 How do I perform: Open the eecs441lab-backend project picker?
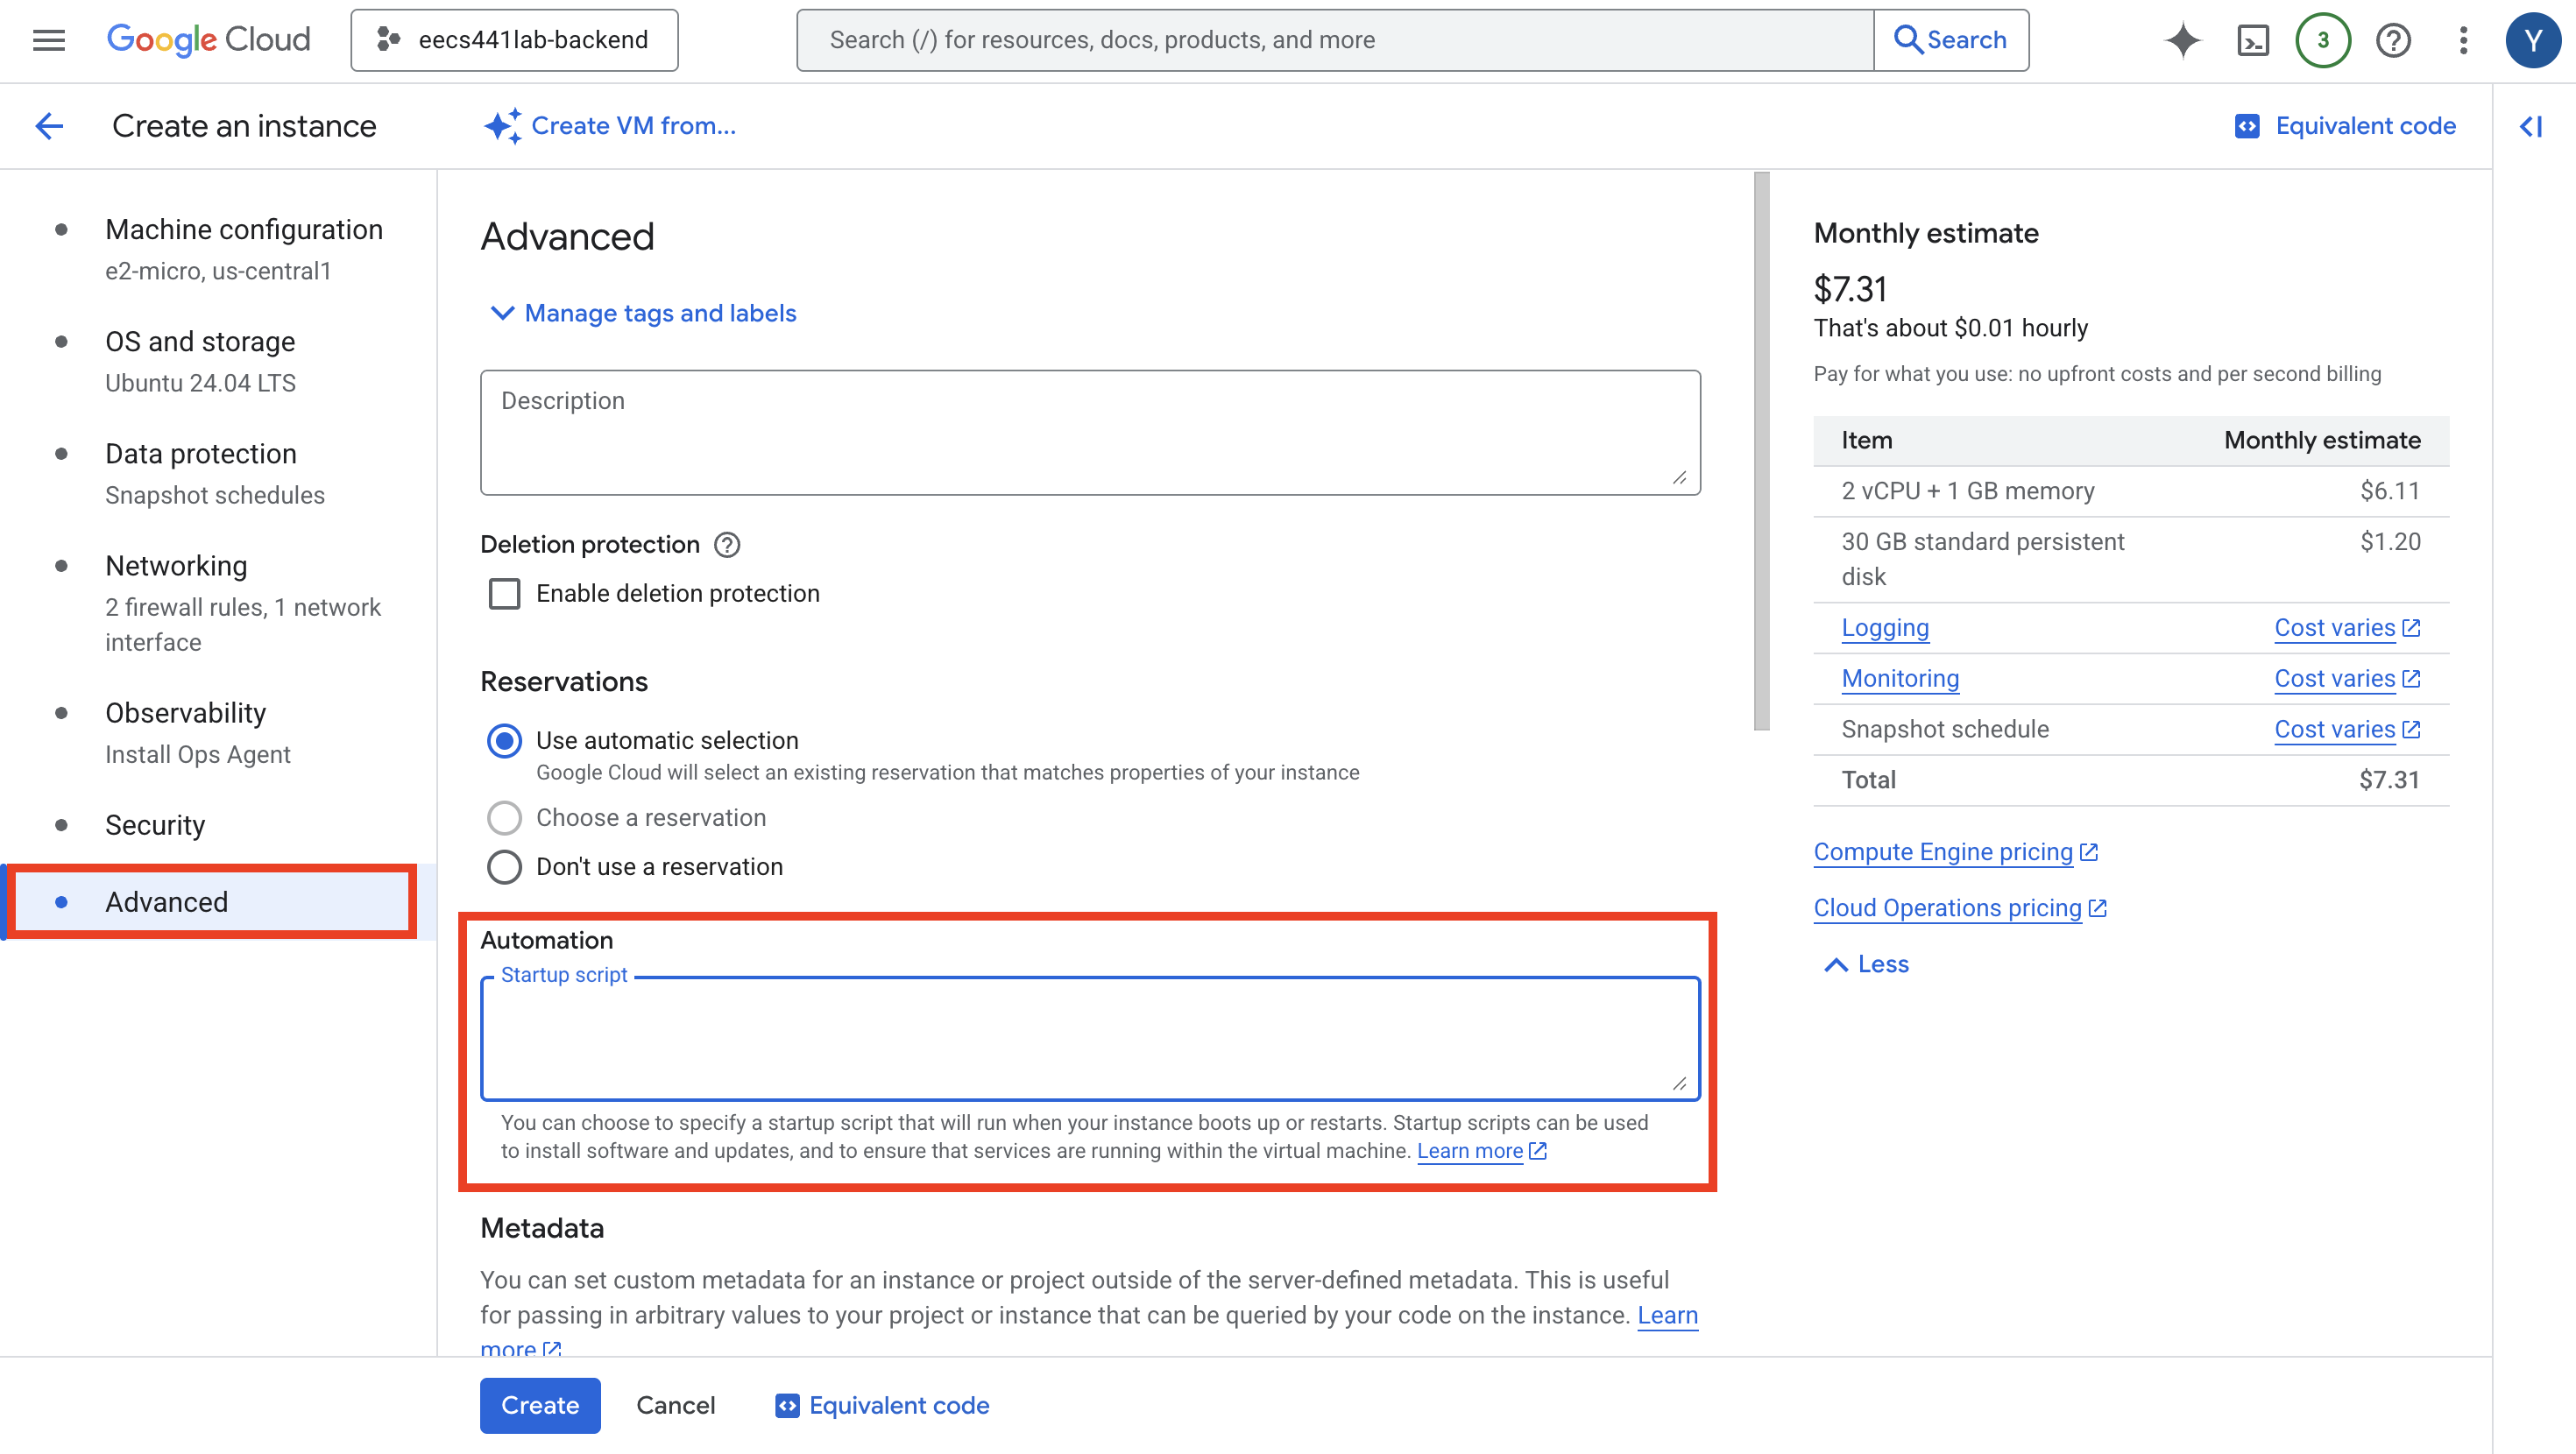pyautogui.click(x=514, y=40)
